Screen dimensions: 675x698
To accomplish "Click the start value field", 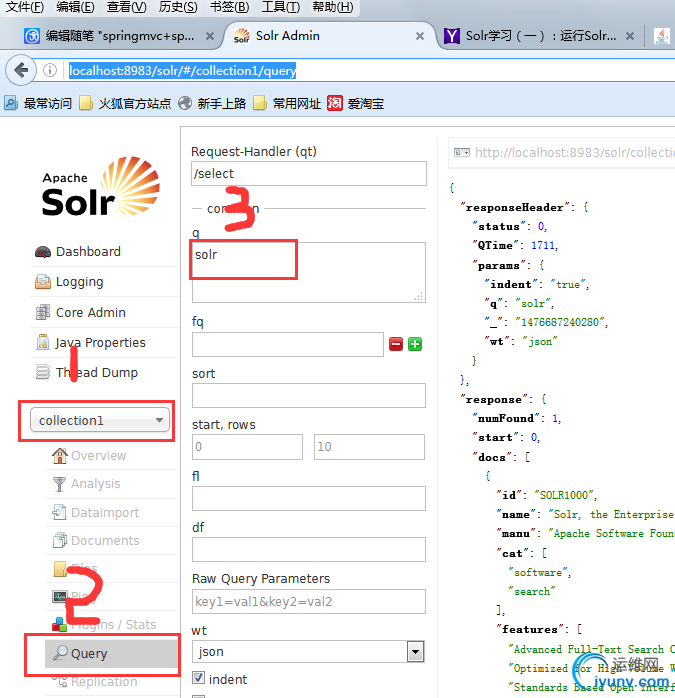I will pos(247,447).
